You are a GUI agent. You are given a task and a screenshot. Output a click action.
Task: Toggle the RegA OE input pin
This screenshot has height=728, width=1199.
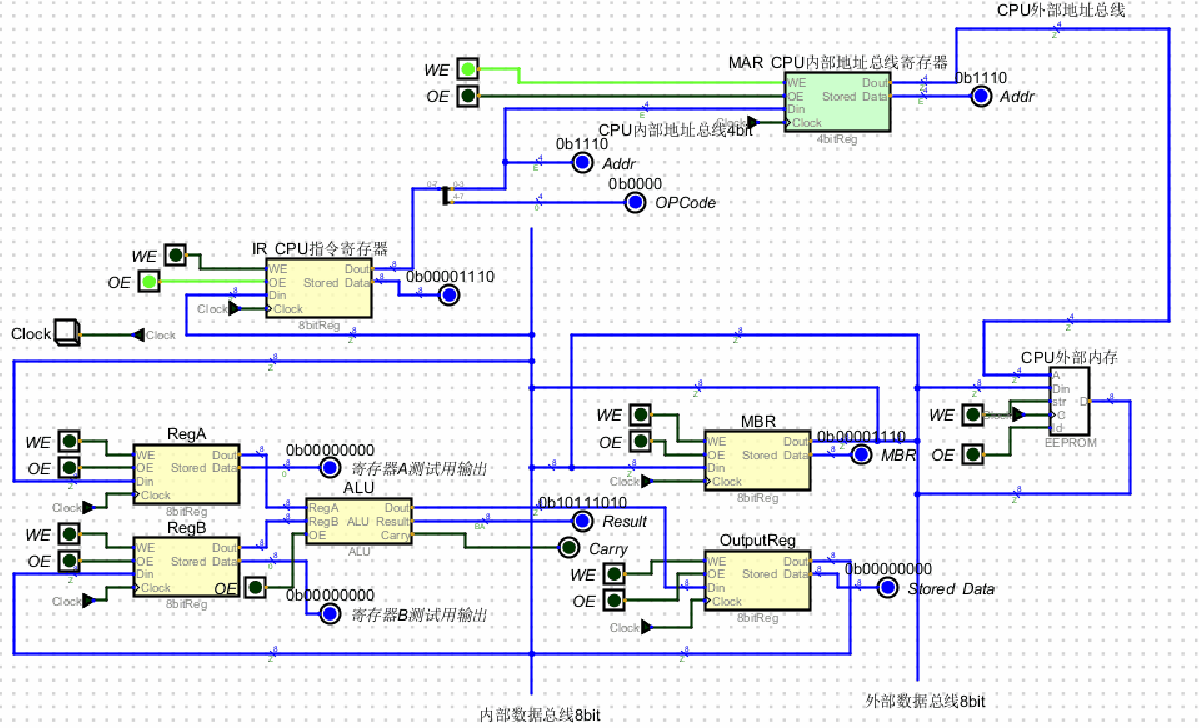pos(70,468)
